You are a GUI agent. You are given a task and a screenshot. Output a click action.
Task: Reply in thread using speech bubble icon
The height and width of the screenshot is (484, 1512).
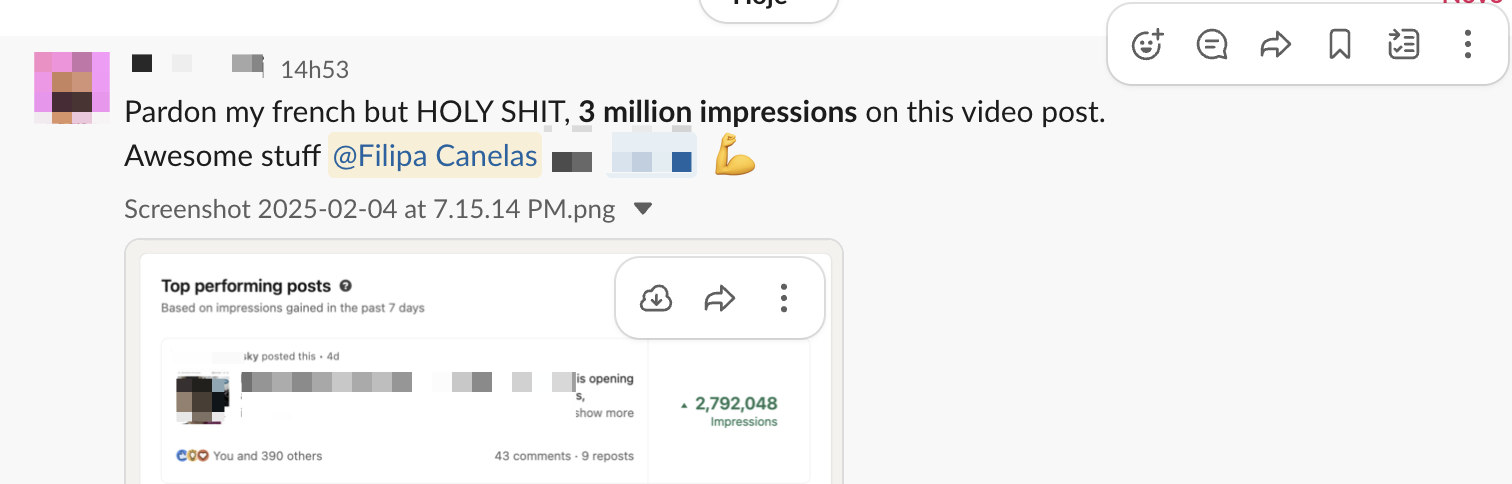1212,45
